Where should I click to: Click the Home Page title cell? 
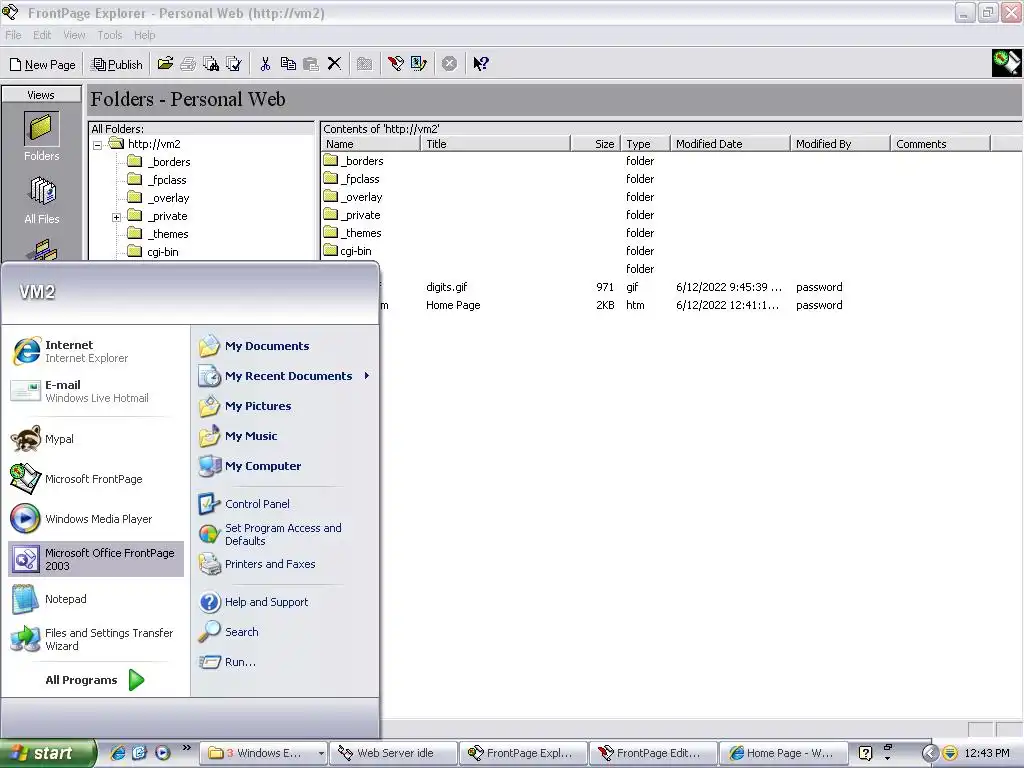pyautogui.click(x=453, y=305)
